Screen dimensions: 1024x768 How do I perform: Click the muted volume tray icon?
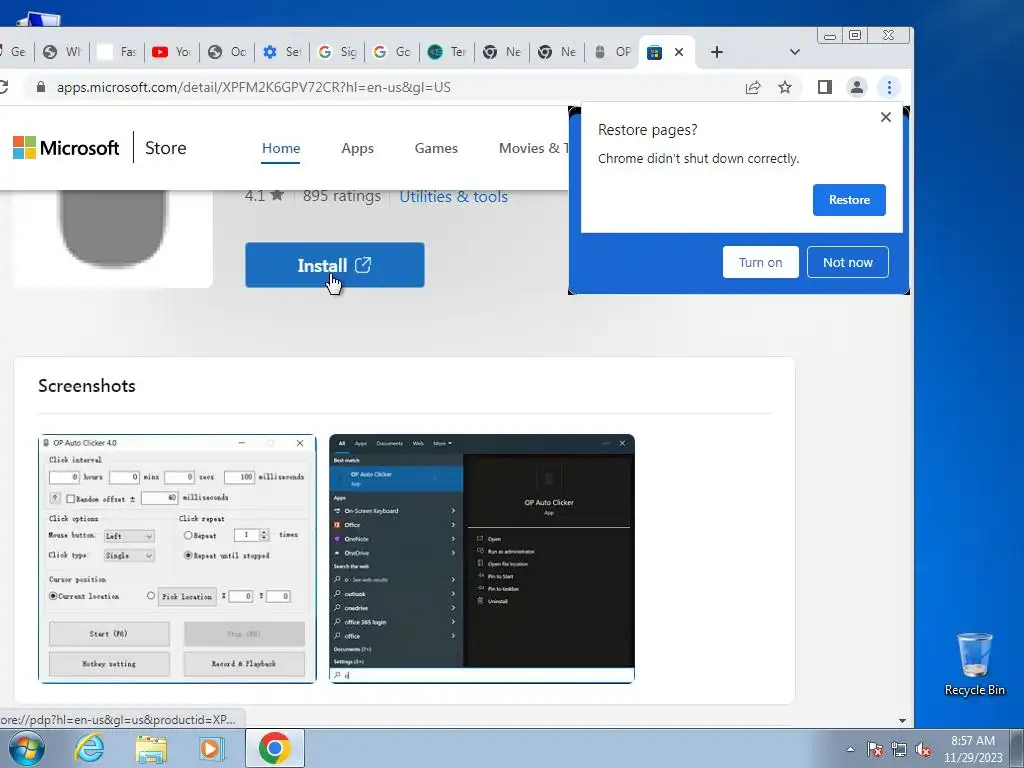923,749
